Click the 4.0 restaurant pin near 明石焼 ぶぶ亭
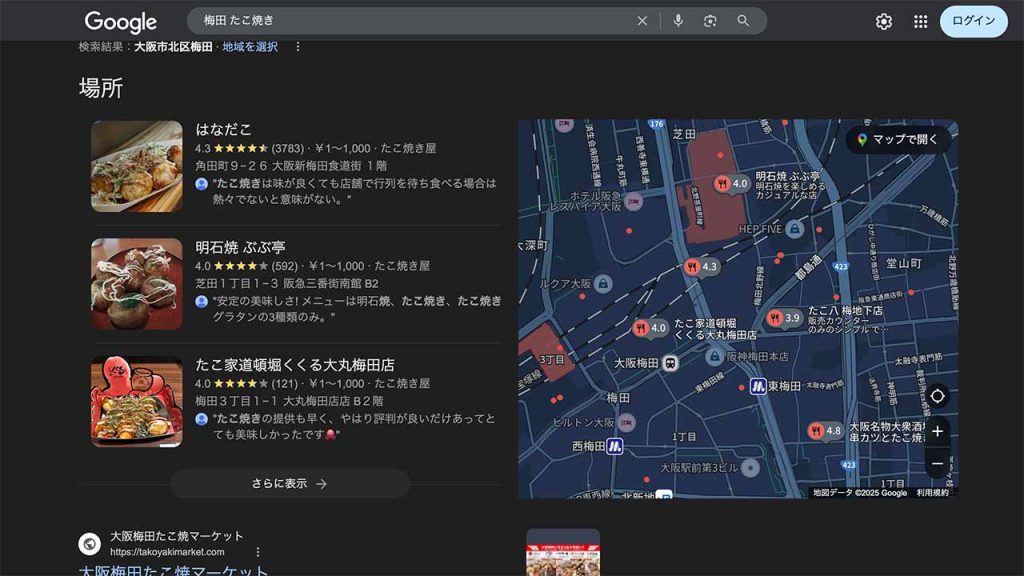1024x576 pixels. pos(731,184)
